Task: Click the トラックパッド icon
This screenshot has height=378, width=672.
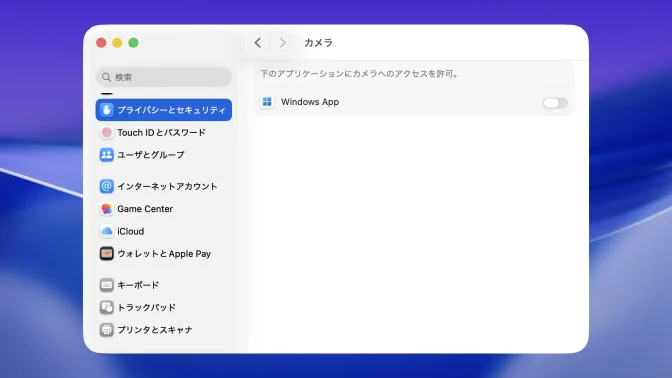Action: click(x=107, y=307)
